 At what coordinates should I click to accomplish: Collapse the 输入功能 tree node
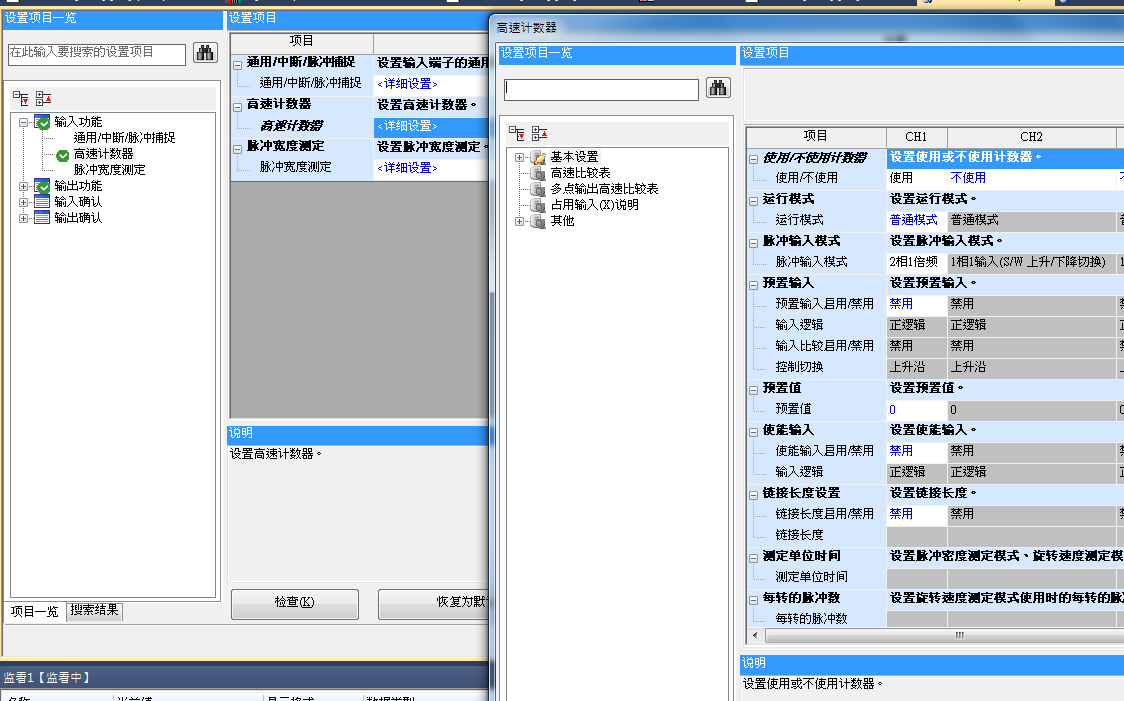click(24, 122)
